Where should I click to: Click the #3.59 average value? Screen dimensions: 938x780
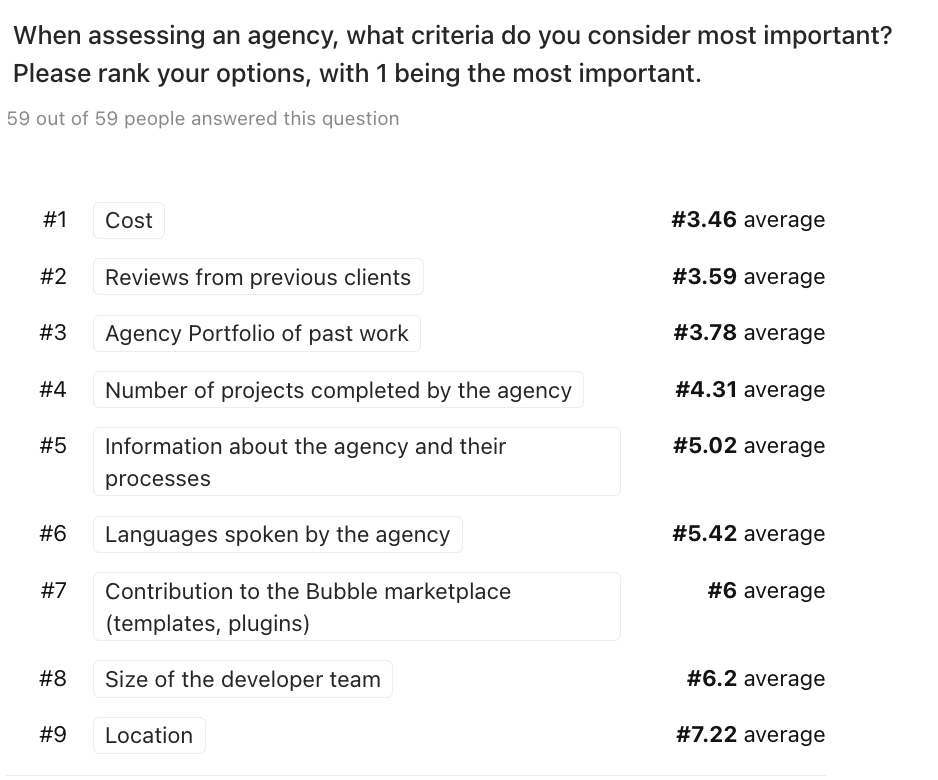[748, 276]
